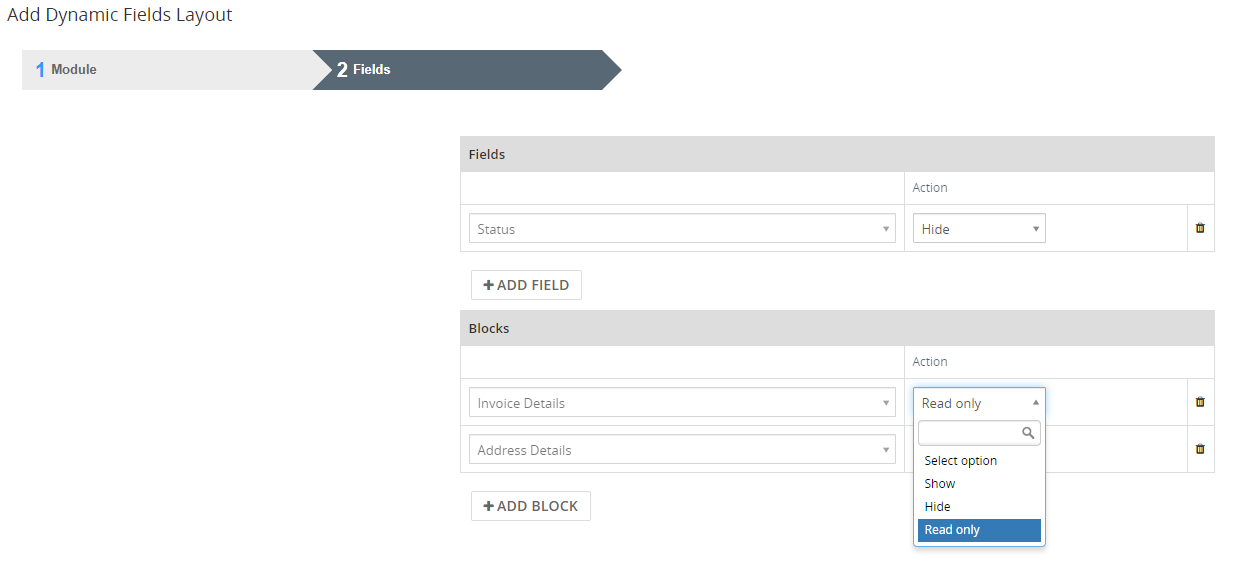This screenshot has height=564, width=1243.
Task: Click the search magnifier in dropdown
Action: pyautogui.click(x=1028, y=433)
